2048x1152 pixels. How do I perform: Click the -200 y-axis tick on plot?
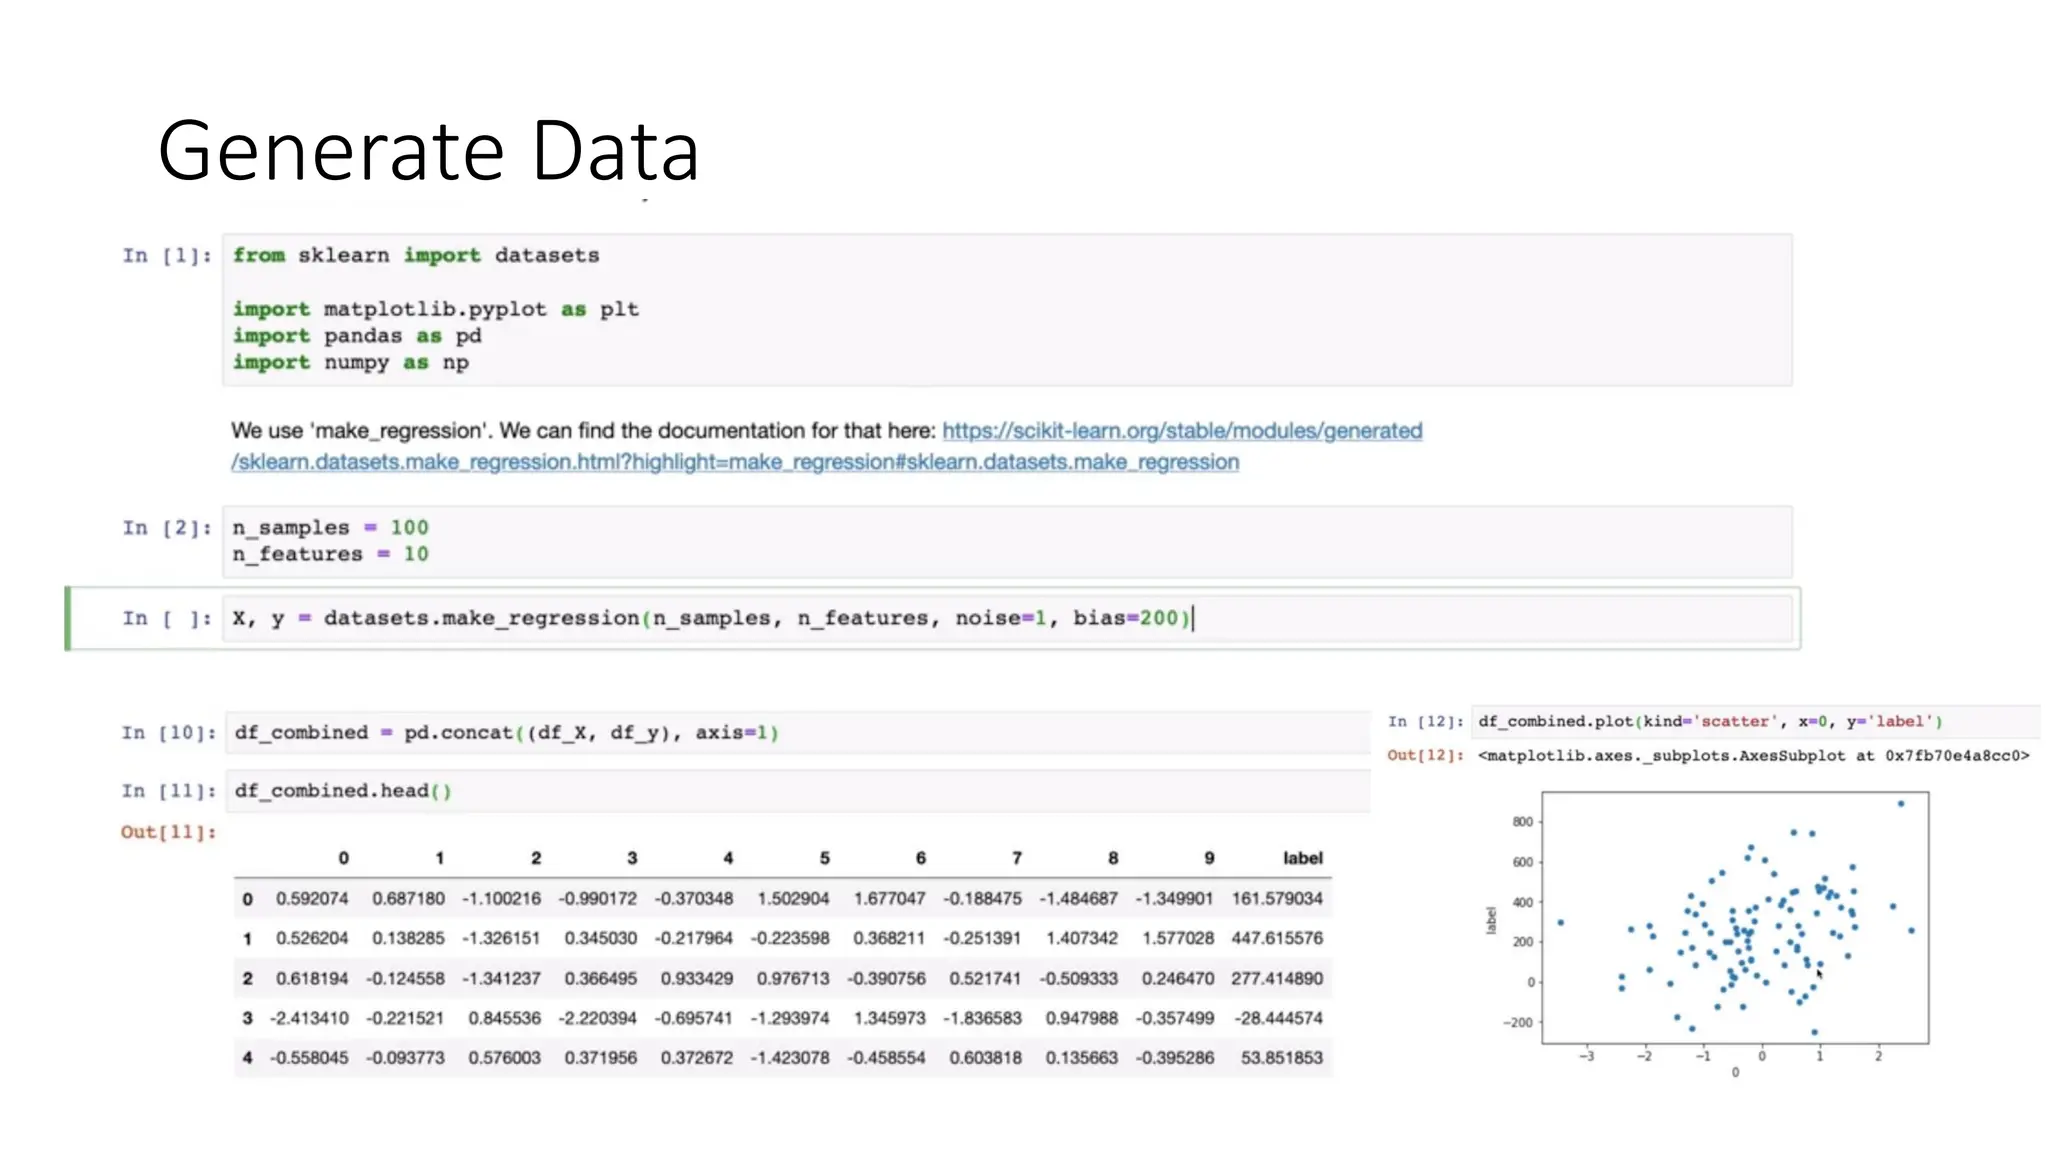1518,1022
